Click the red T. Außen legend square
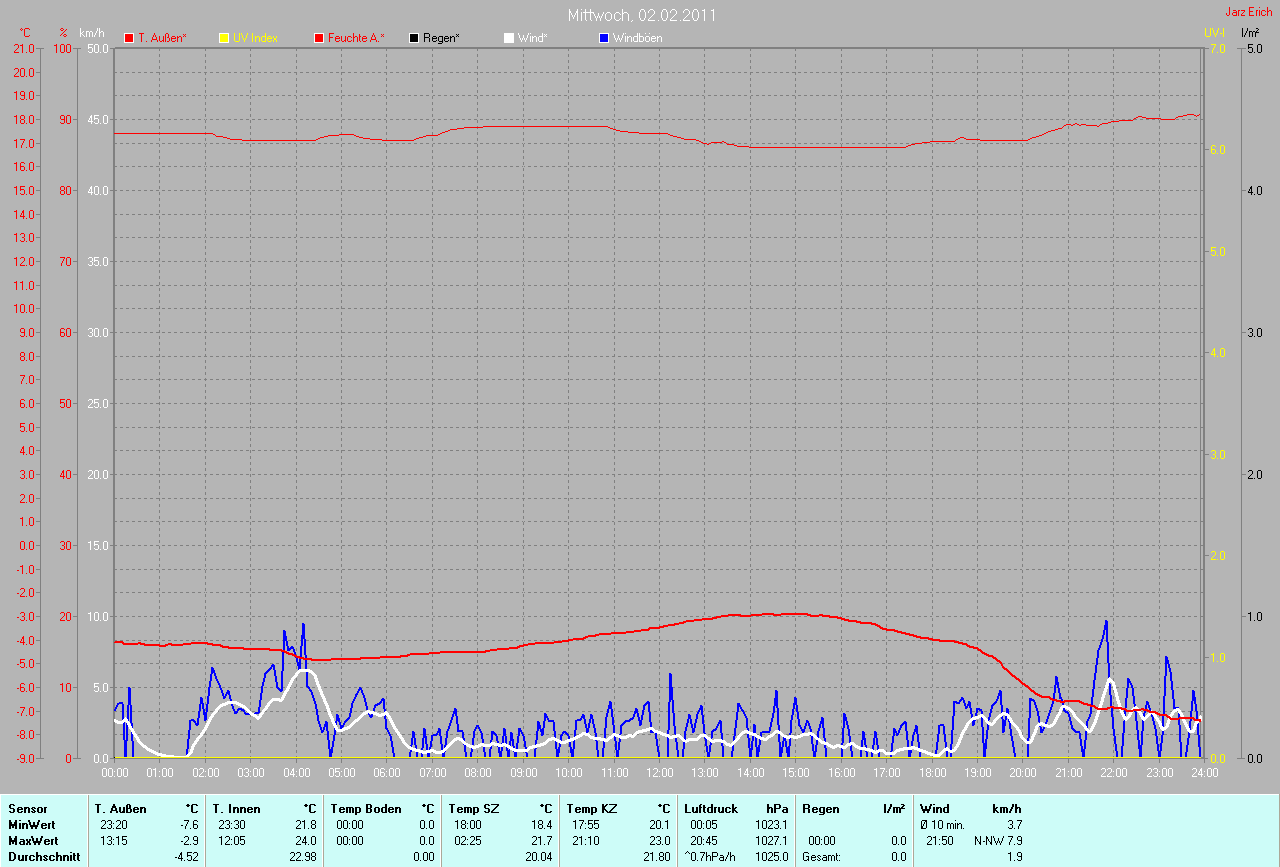 (x=129, y=38)
